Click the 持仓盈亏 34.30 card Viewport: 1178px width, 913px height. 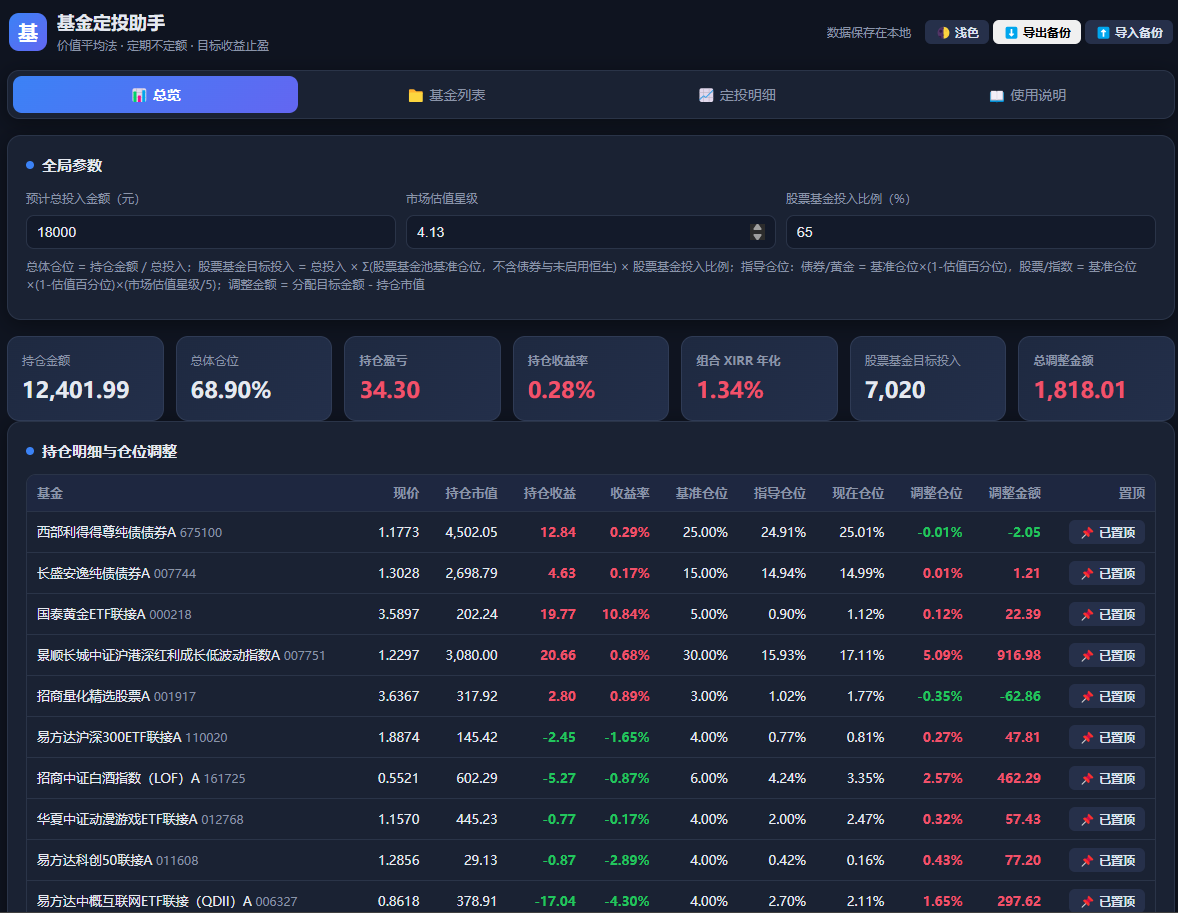pos(422,378)
